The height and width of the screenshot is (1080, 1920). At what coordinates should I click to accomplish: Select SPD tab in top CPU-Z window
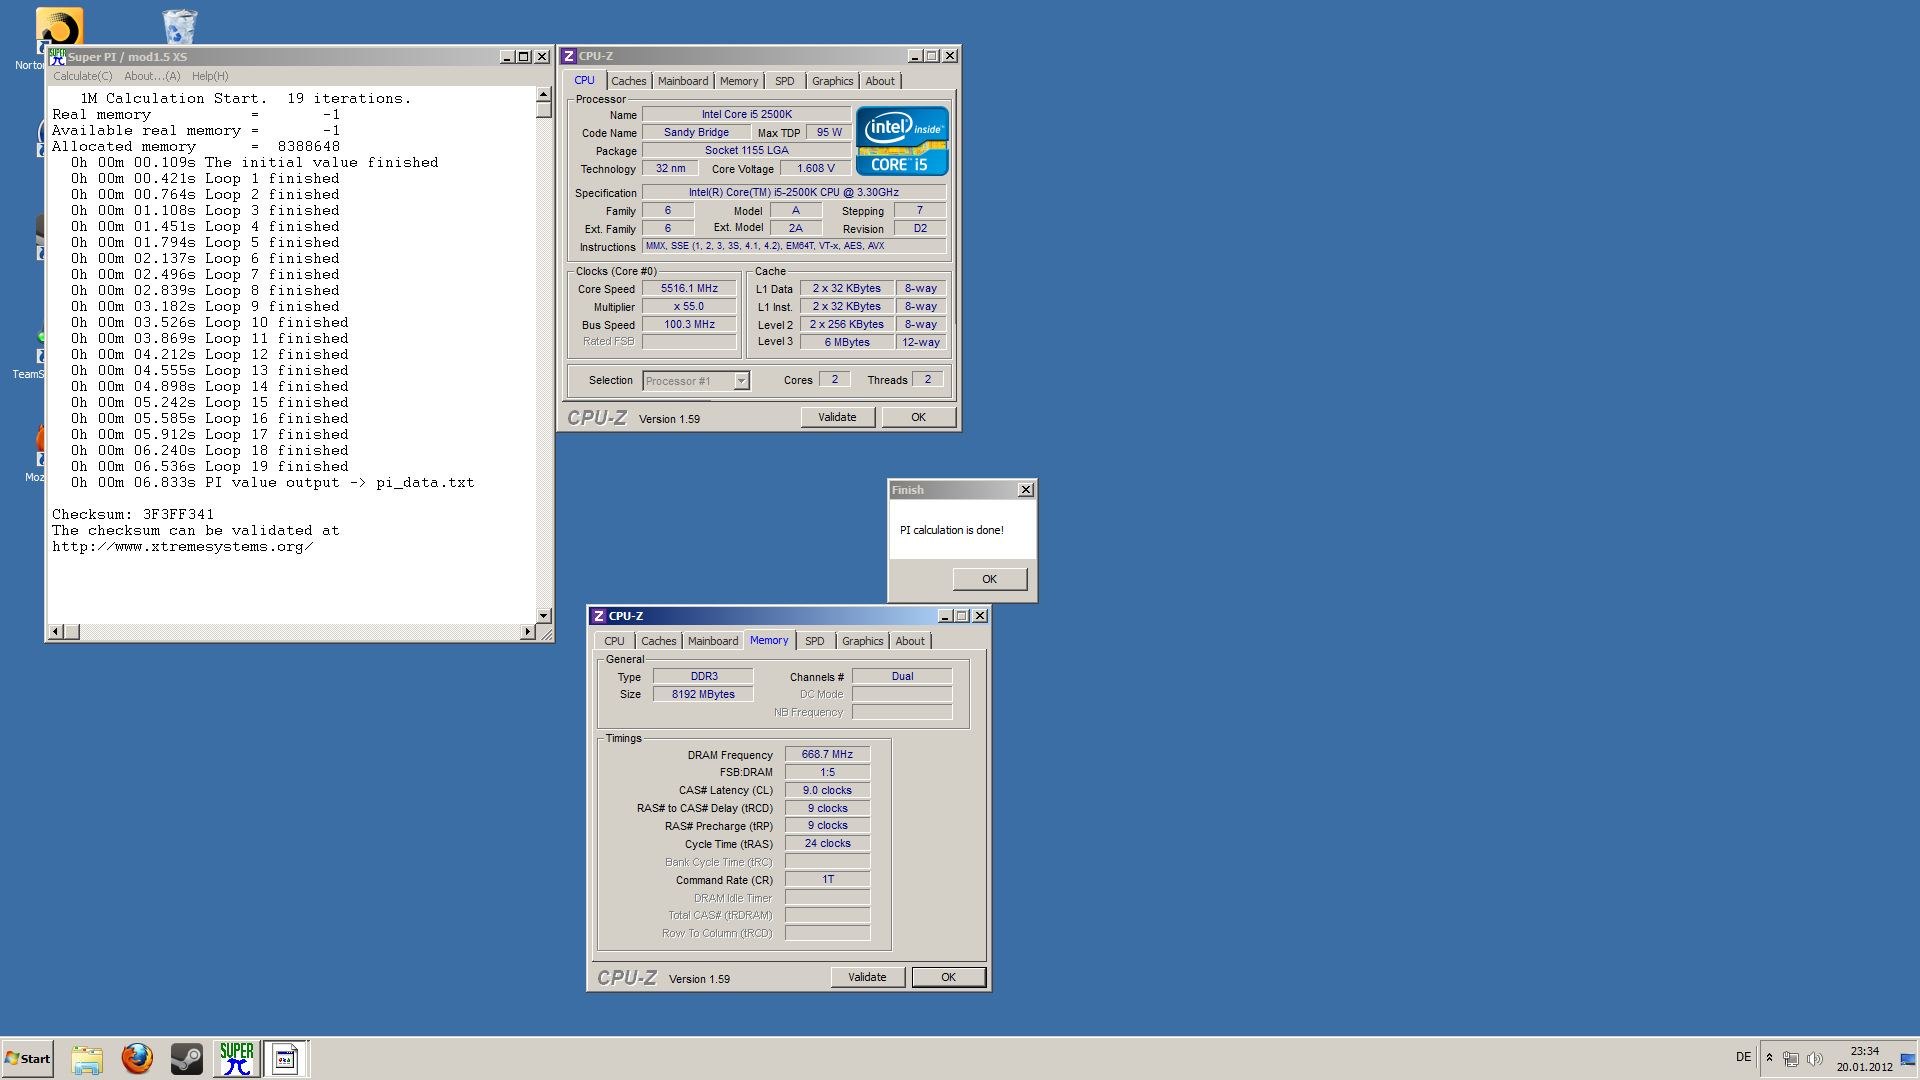coord(785,81)
